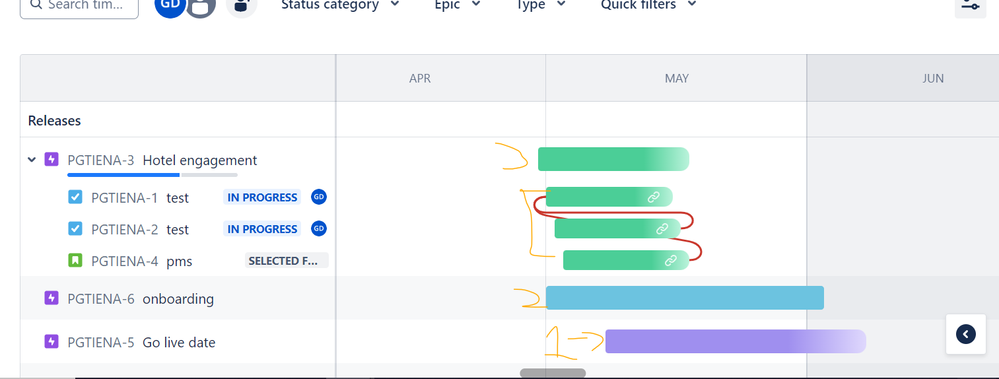The height and width of the screenshot is (379, 999).
Task: Open the Quick filters dropdown
Action: (x=649, y=5)
